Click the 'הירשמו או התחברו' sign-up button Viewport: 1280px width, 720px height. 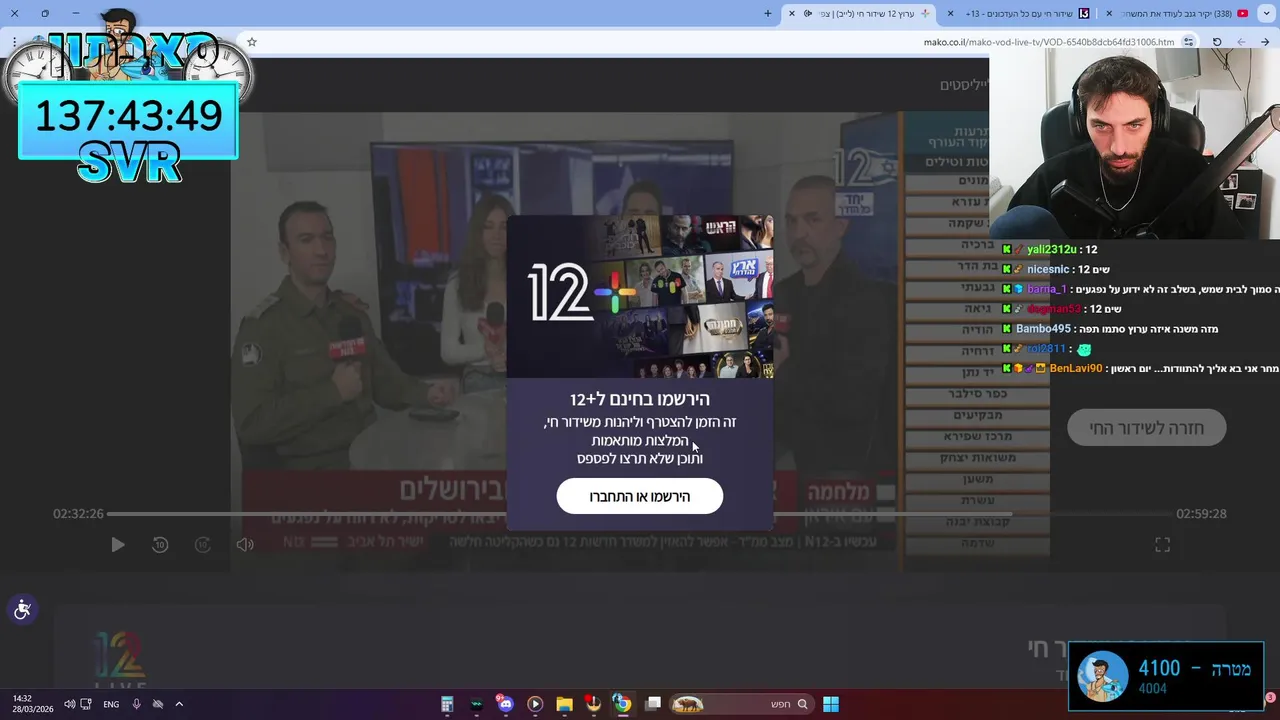640,496
